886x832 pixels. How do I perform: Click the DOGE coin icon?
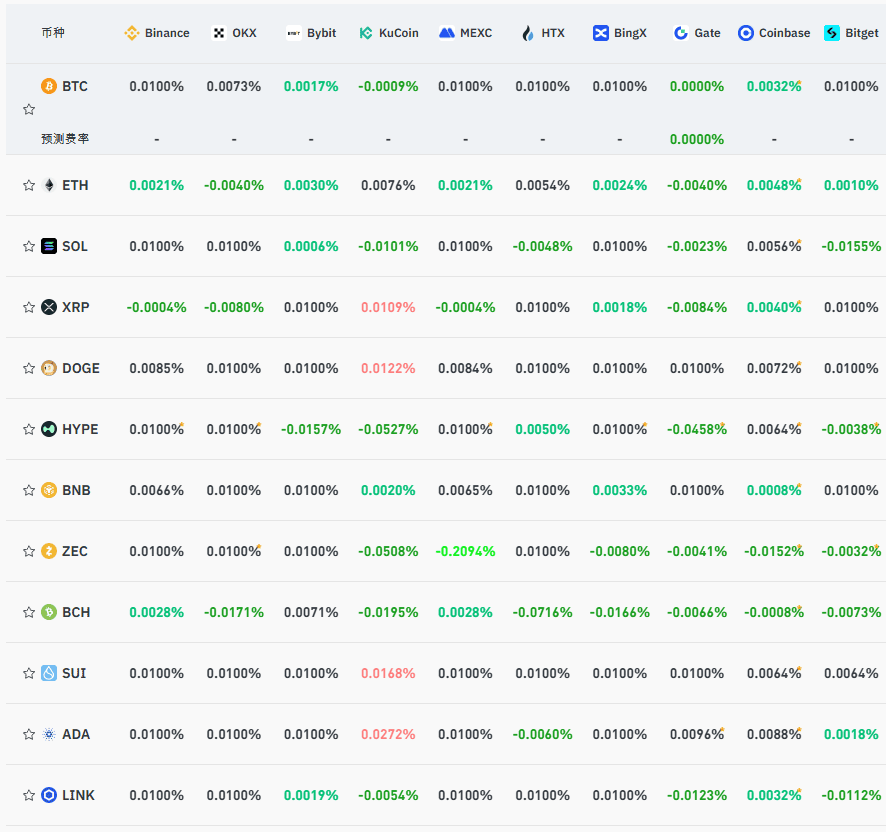tap(49, 369)
